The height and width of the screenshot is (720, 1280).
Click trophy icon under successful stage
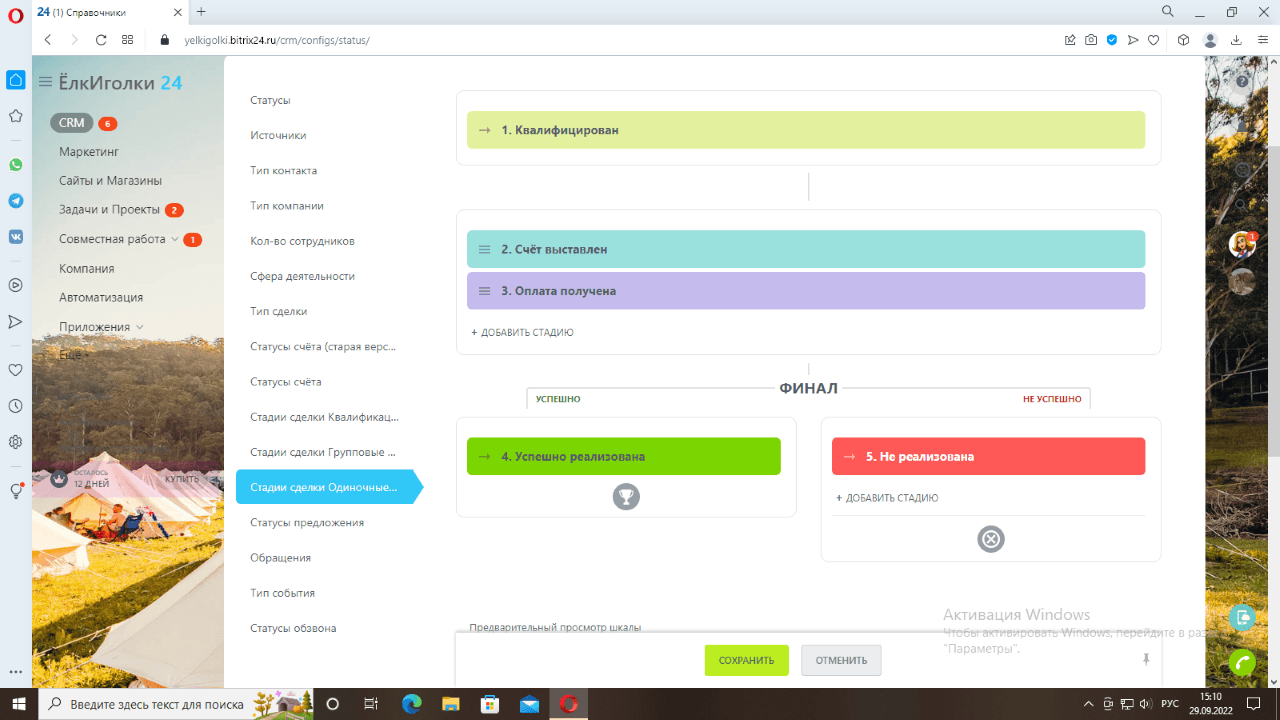click(x=626, y=496)
